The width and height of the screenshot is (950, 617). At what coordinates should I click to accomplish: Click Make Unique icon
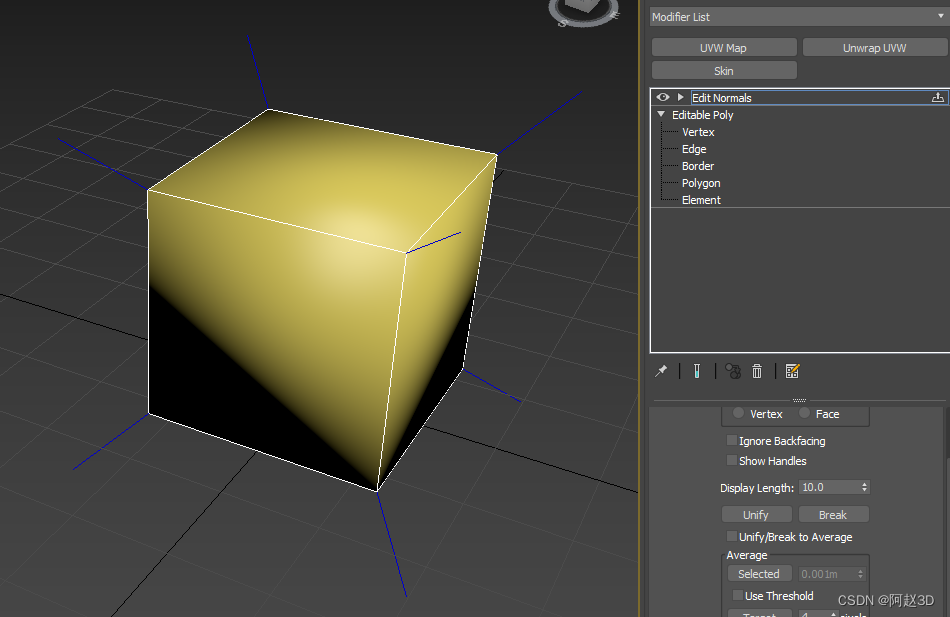coord(733,371)
